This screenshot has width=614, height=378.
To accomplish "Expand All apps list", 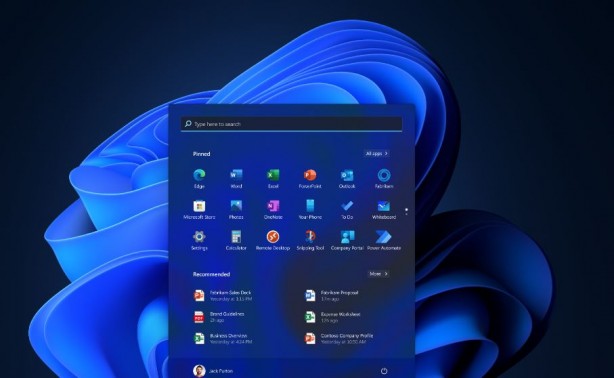I will [x=376, y=154].
